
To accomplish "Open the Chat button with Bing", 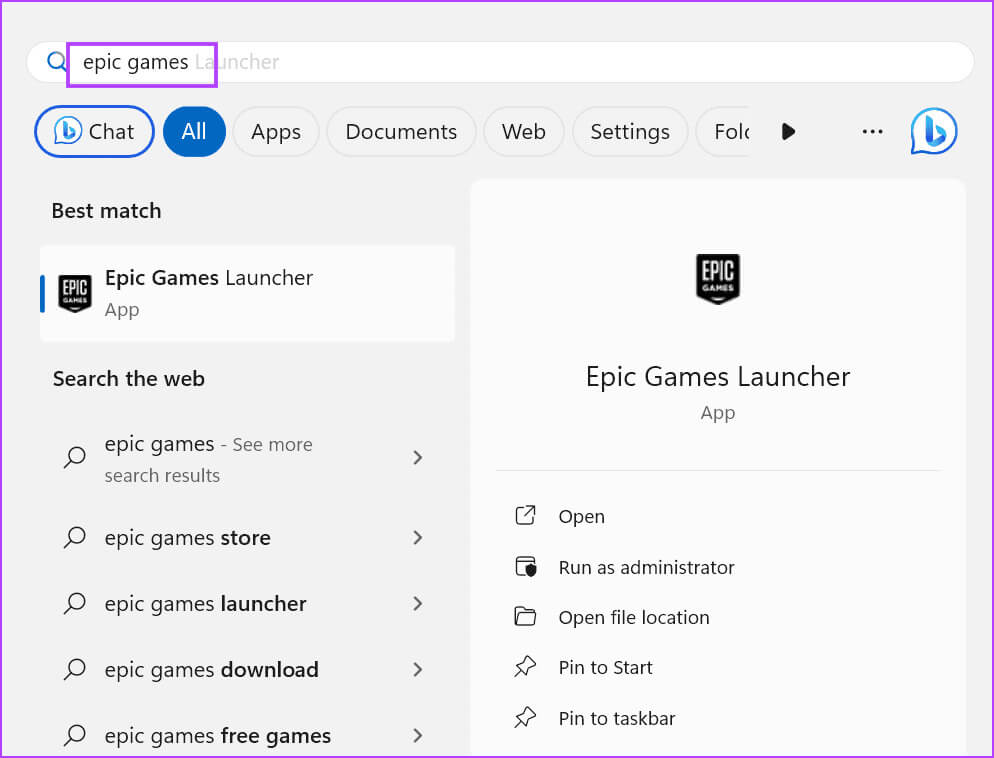I will click(x=94, y=132).
